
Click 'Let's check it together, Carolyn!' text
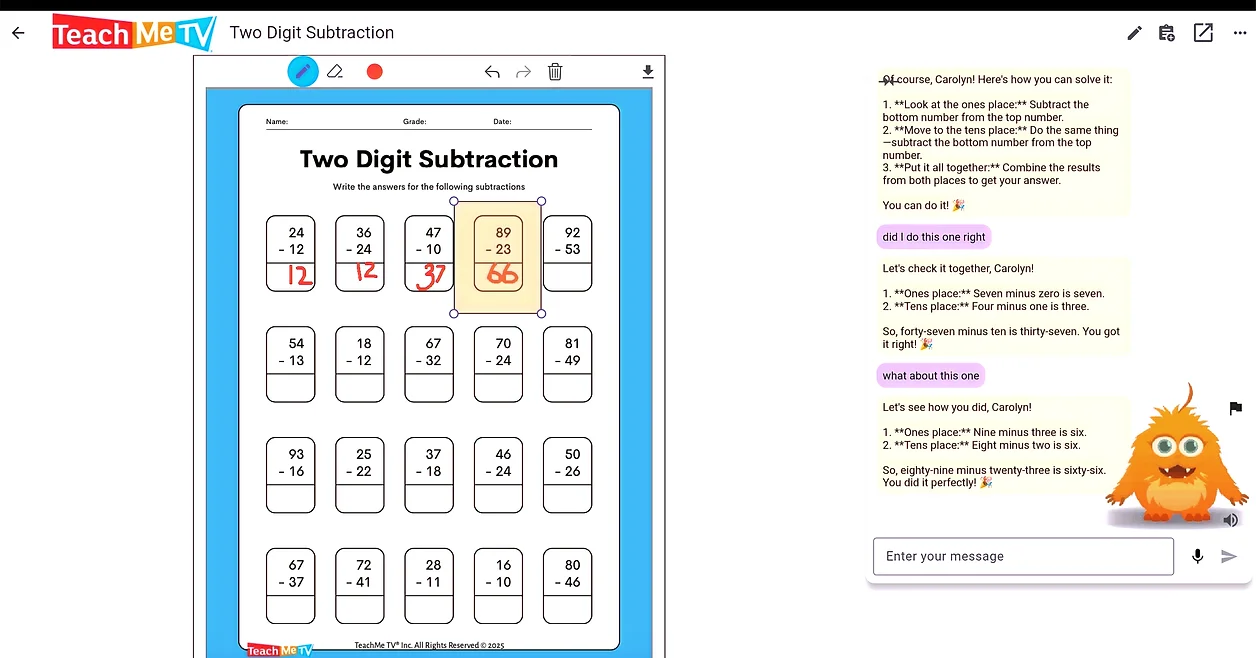[958, 268]
